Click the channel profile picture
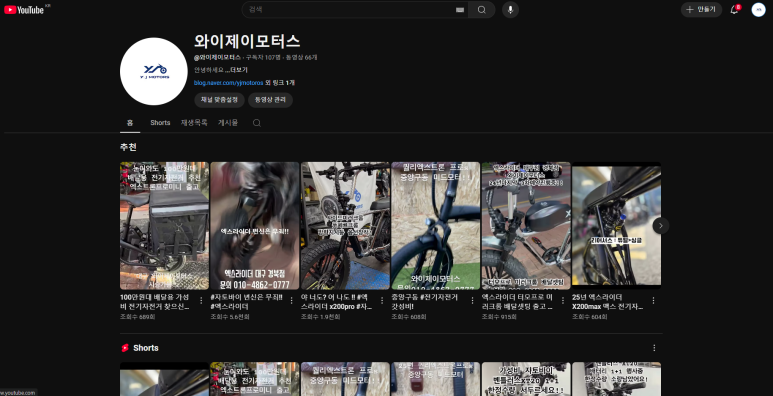The image size is (773, 396). coord(154,72)
